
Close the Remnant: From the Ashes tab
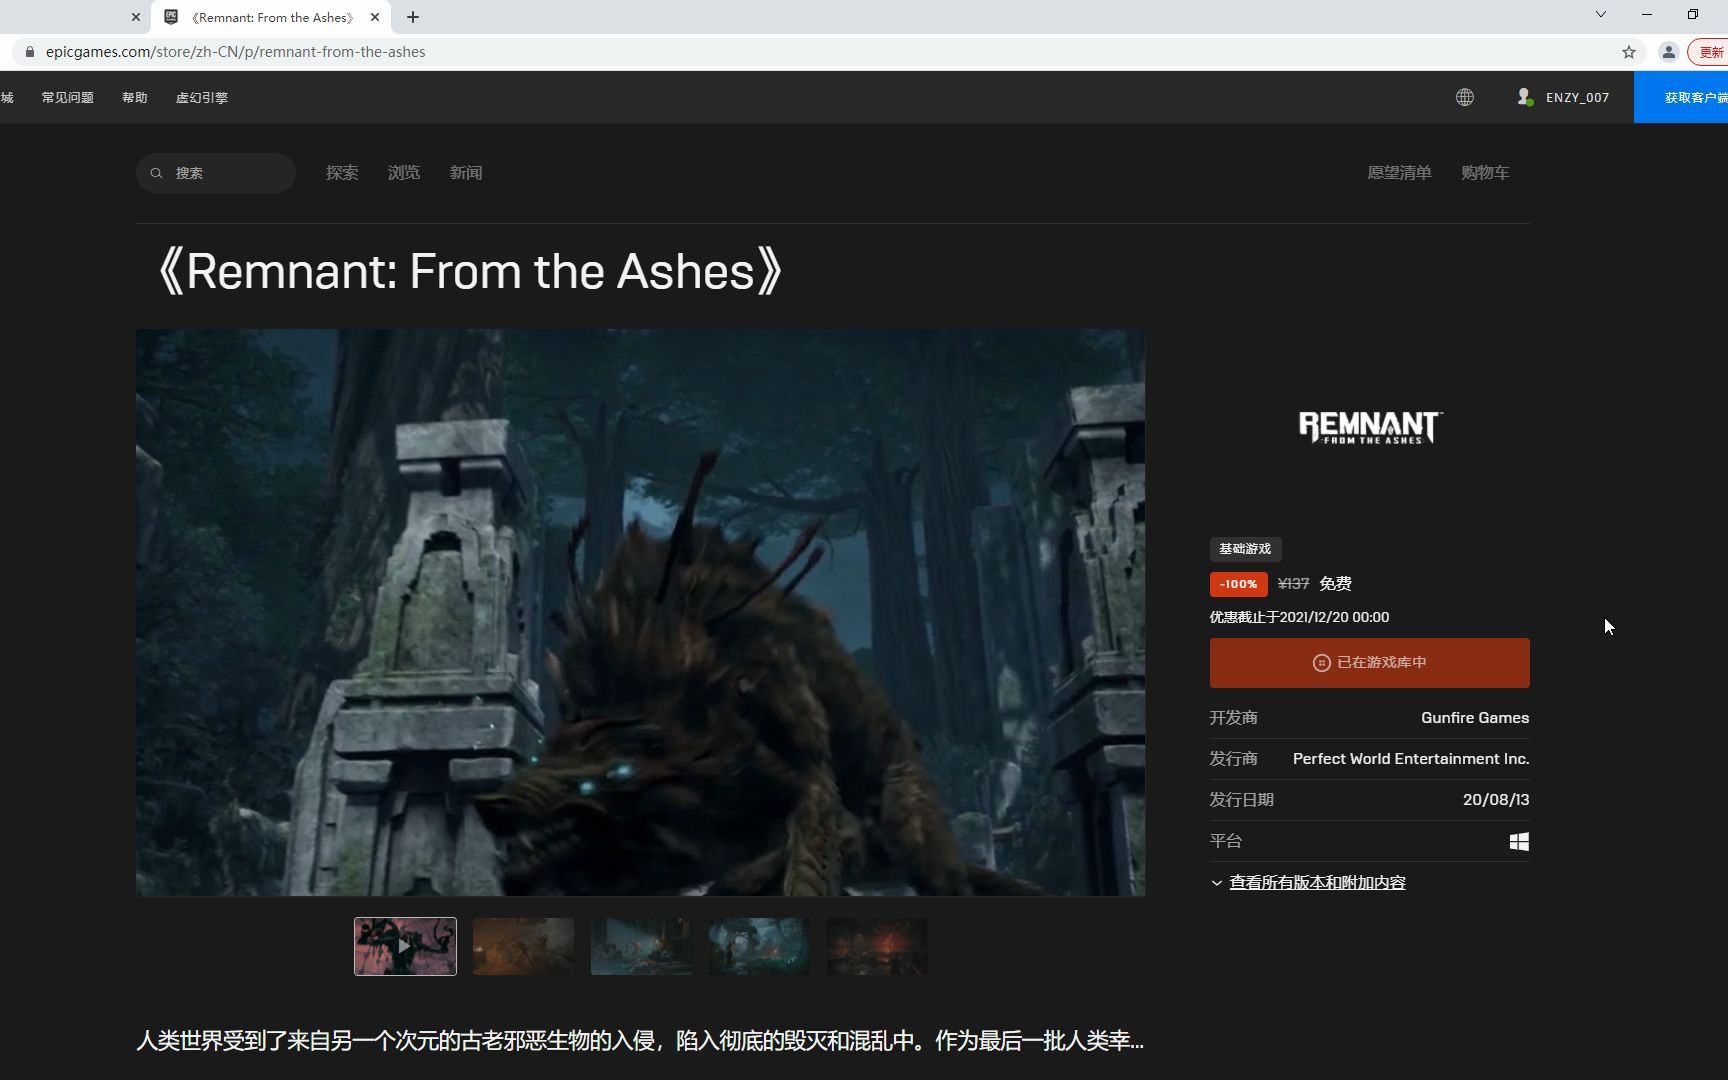(375, 17)
